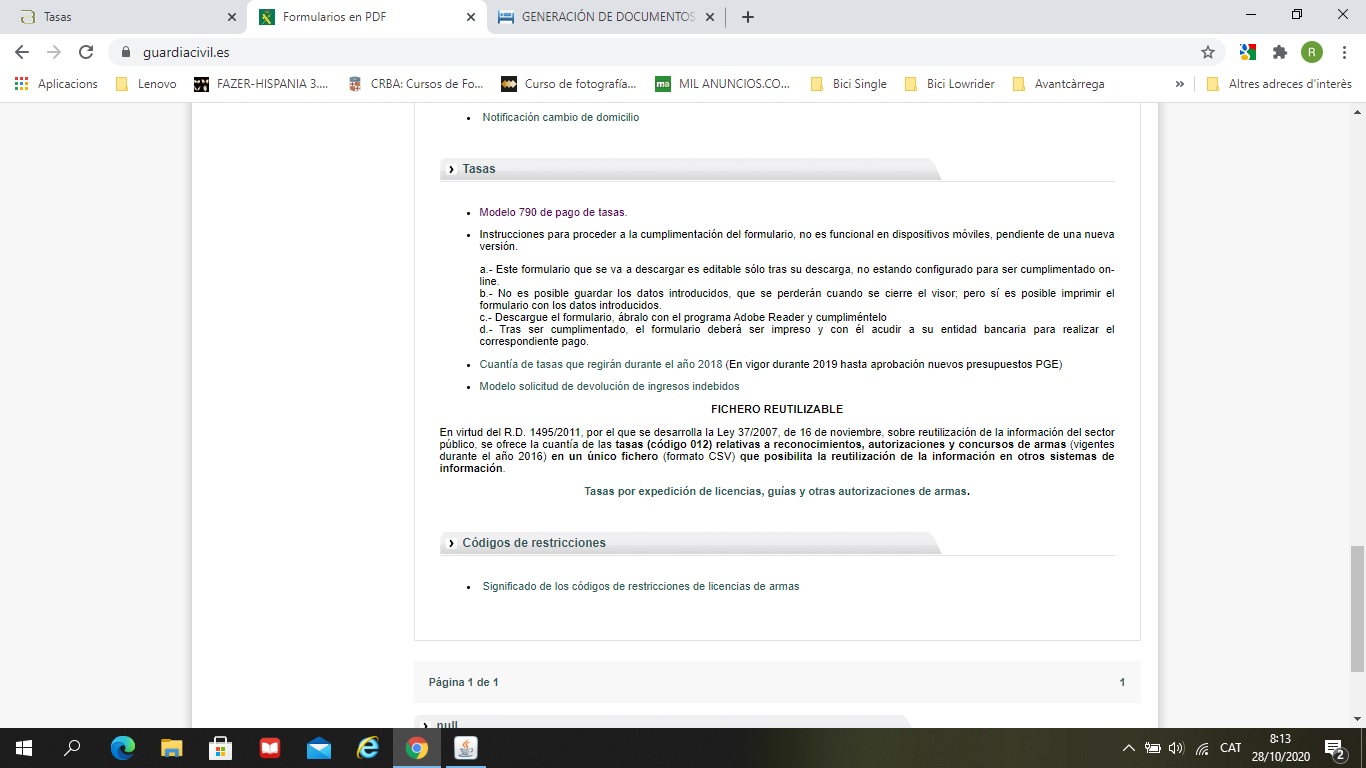Image resolution: width=1366 pixels, height=768 pixels.
Task: Launch Microsoft Edge from the taskbar
Action: [123, 747]
